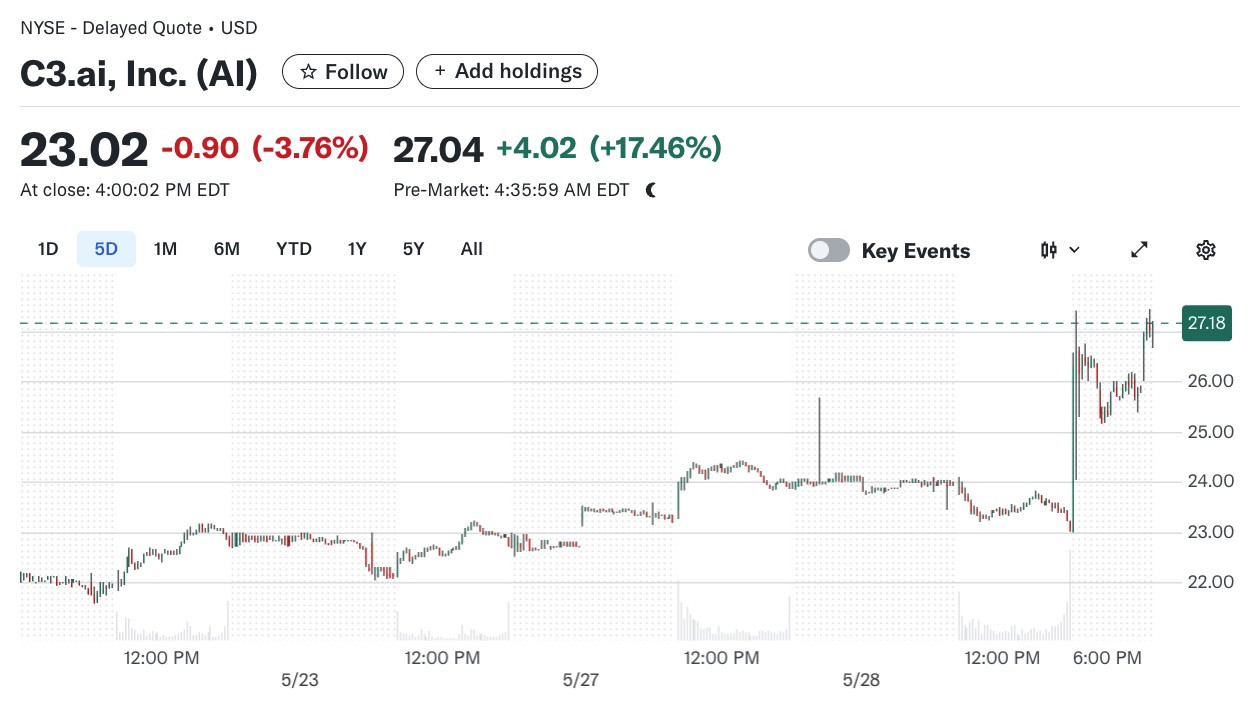1256x702 pixels.
Task: Click the Follow button
Action: [x=343, y=72]
